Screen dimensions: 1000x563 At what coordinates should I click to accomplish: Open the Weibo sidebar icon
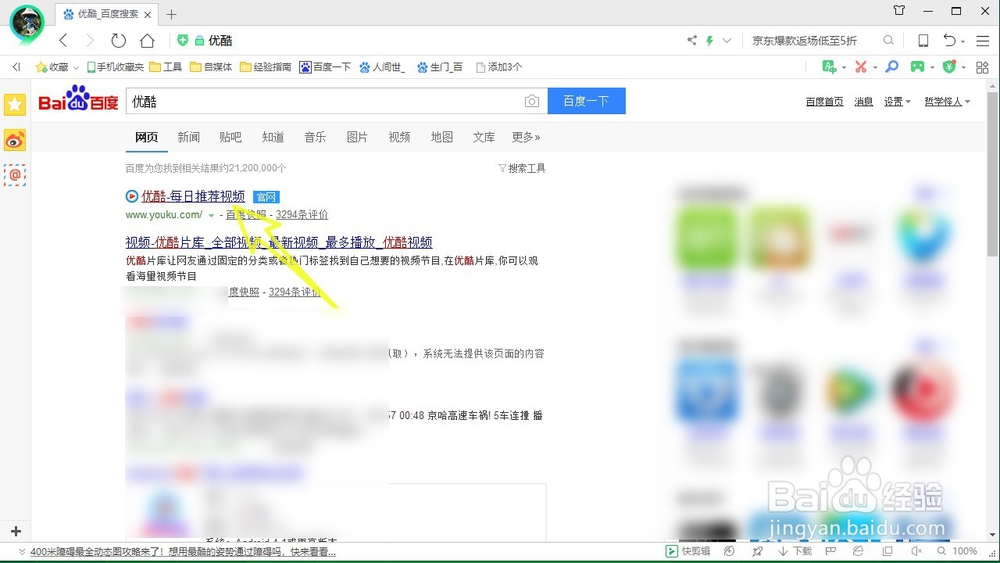tap(15, 140)
